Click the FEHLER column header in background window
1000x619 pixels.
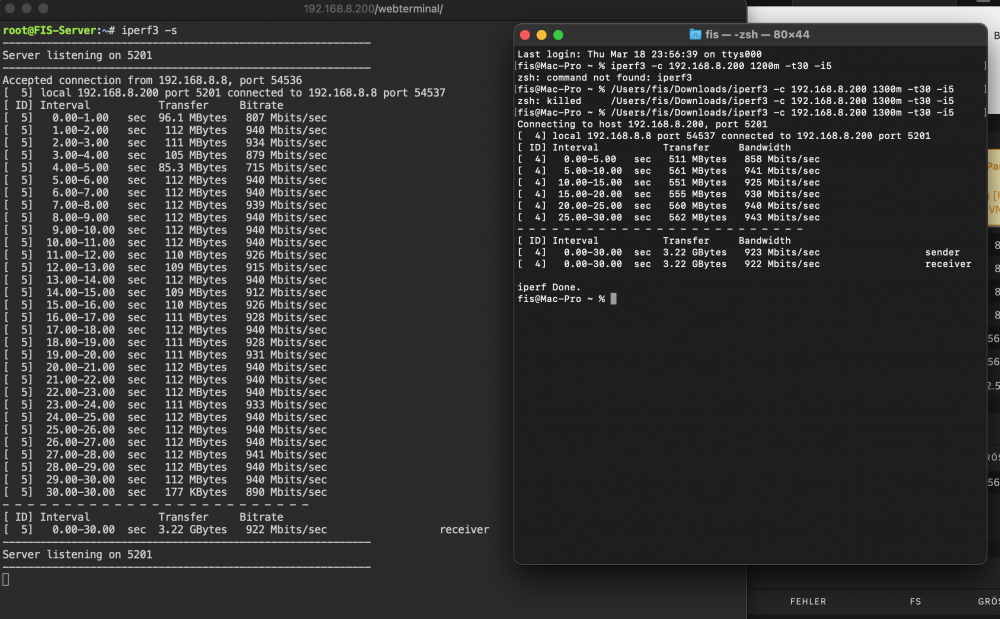[x=808, y=601]
